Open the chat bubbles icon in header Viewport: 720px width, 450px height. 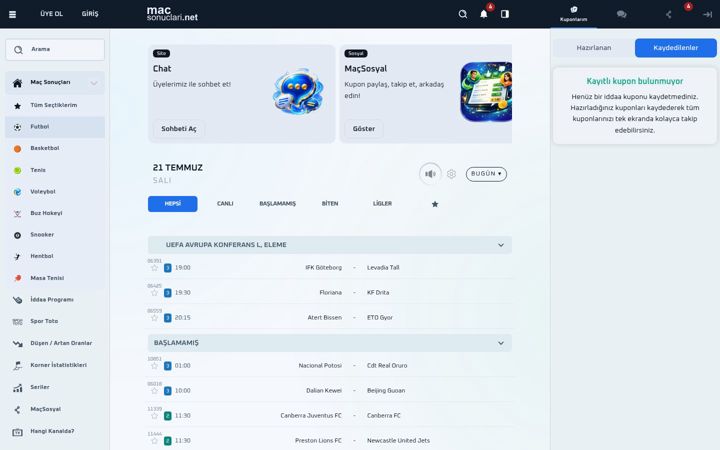coord(621,14)
